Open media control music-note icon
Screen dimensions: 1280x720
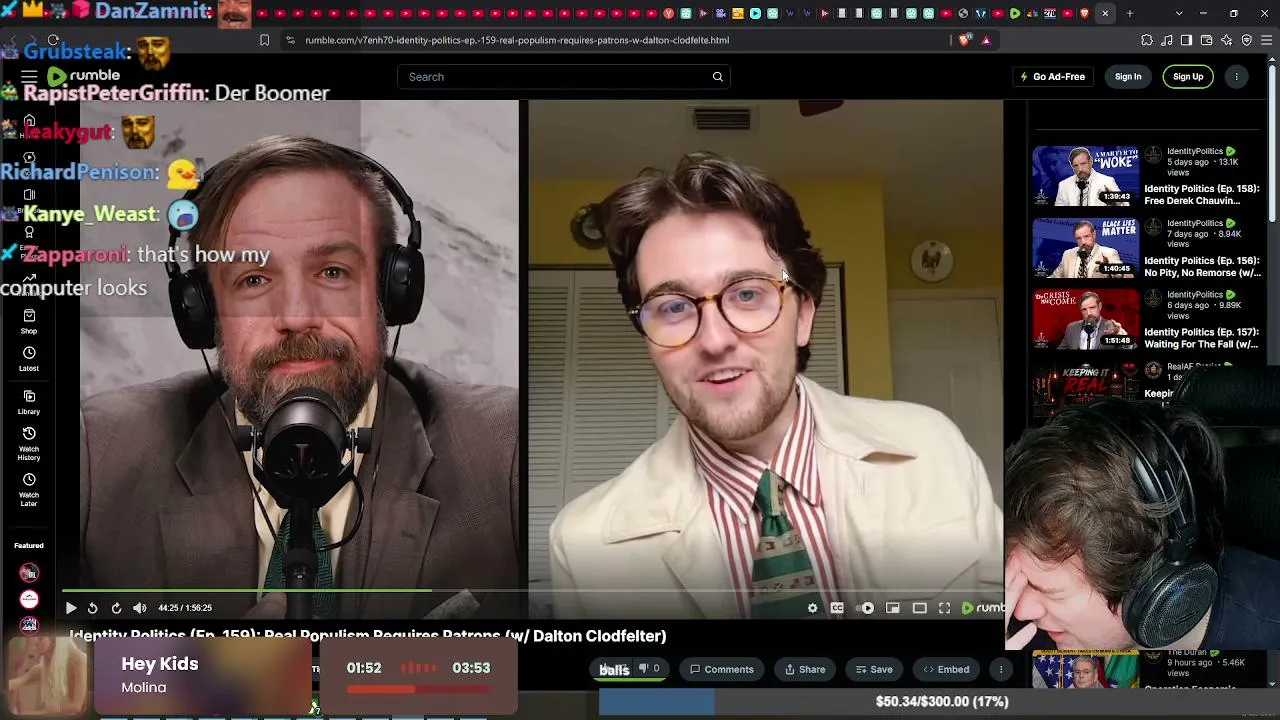pyautogui.click(x=1166, y=40)
